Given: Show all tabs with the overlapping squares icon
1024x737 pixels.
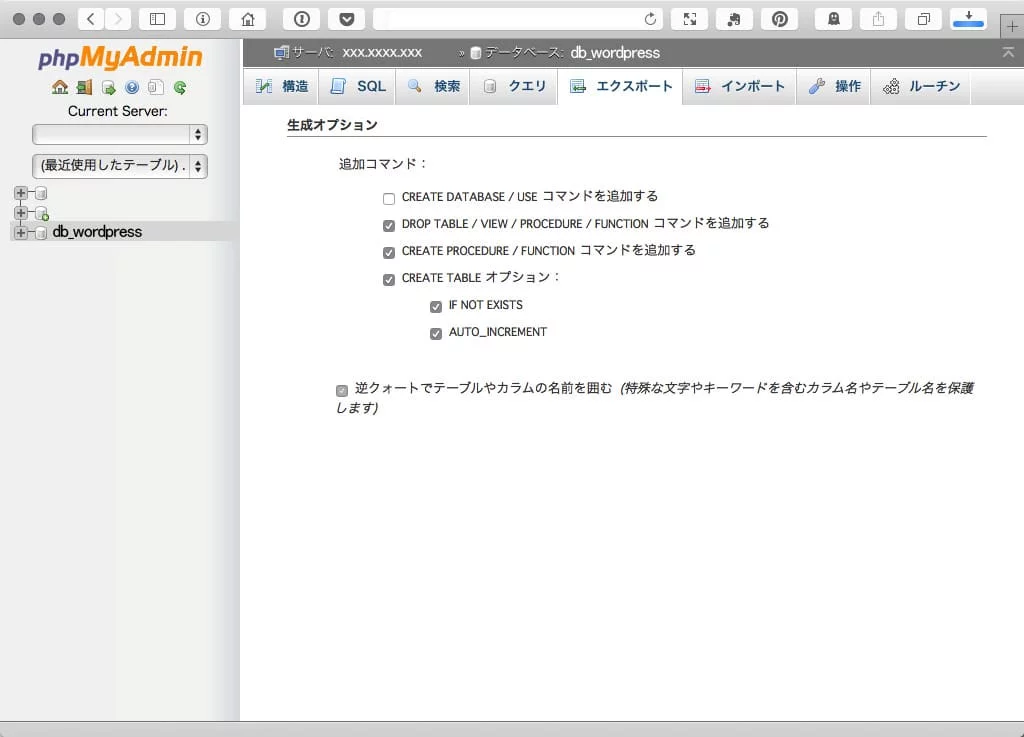Looking at the screenshot, I should coord(923,19).
